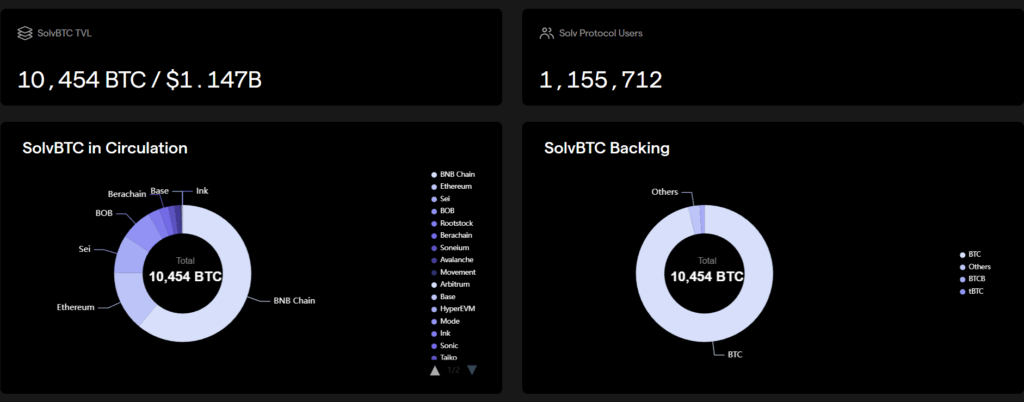1024x402 pixels.
Task: Click the SolvBTC TVL layers icon
Action: [25, 33]
